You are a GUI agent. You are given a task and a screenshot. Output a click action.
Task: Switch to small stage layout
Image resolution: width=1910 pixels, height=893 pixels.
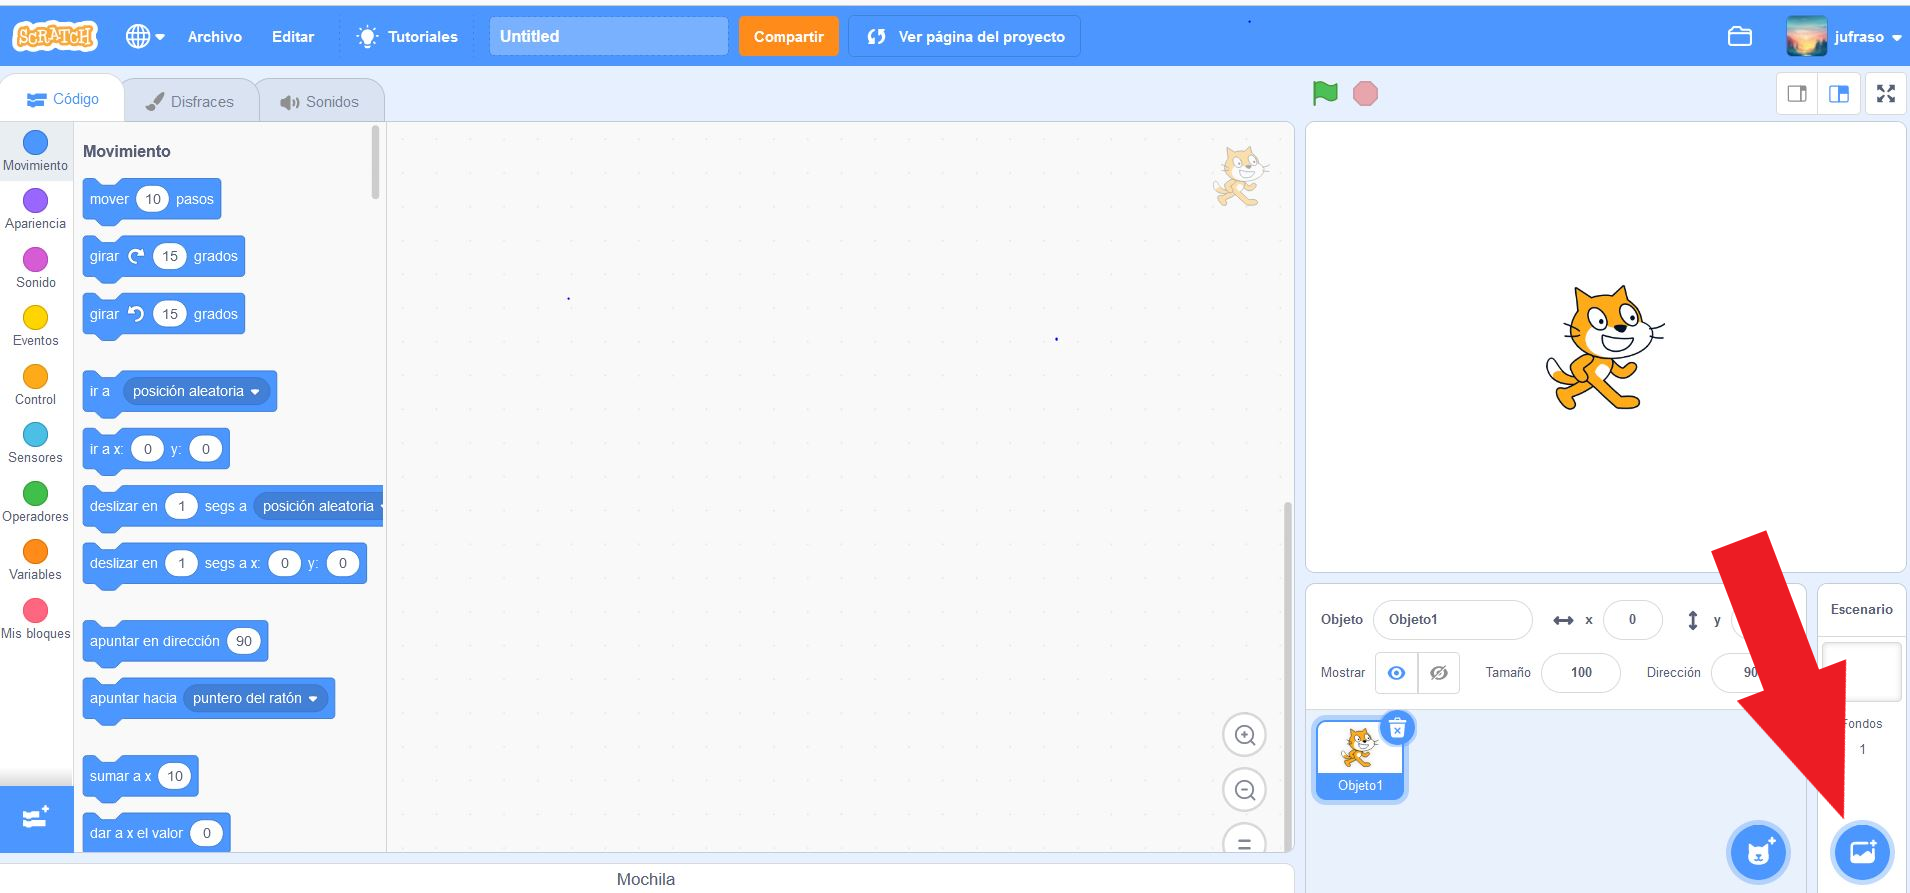(1797, 94)
